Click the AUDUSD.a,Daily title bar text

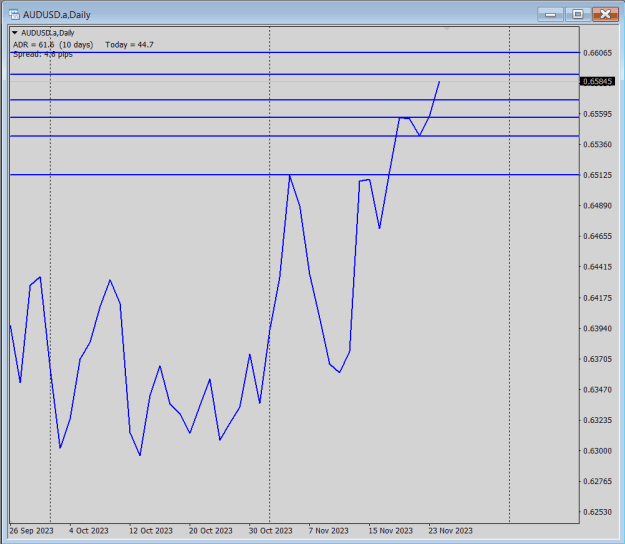coord(57,15)
